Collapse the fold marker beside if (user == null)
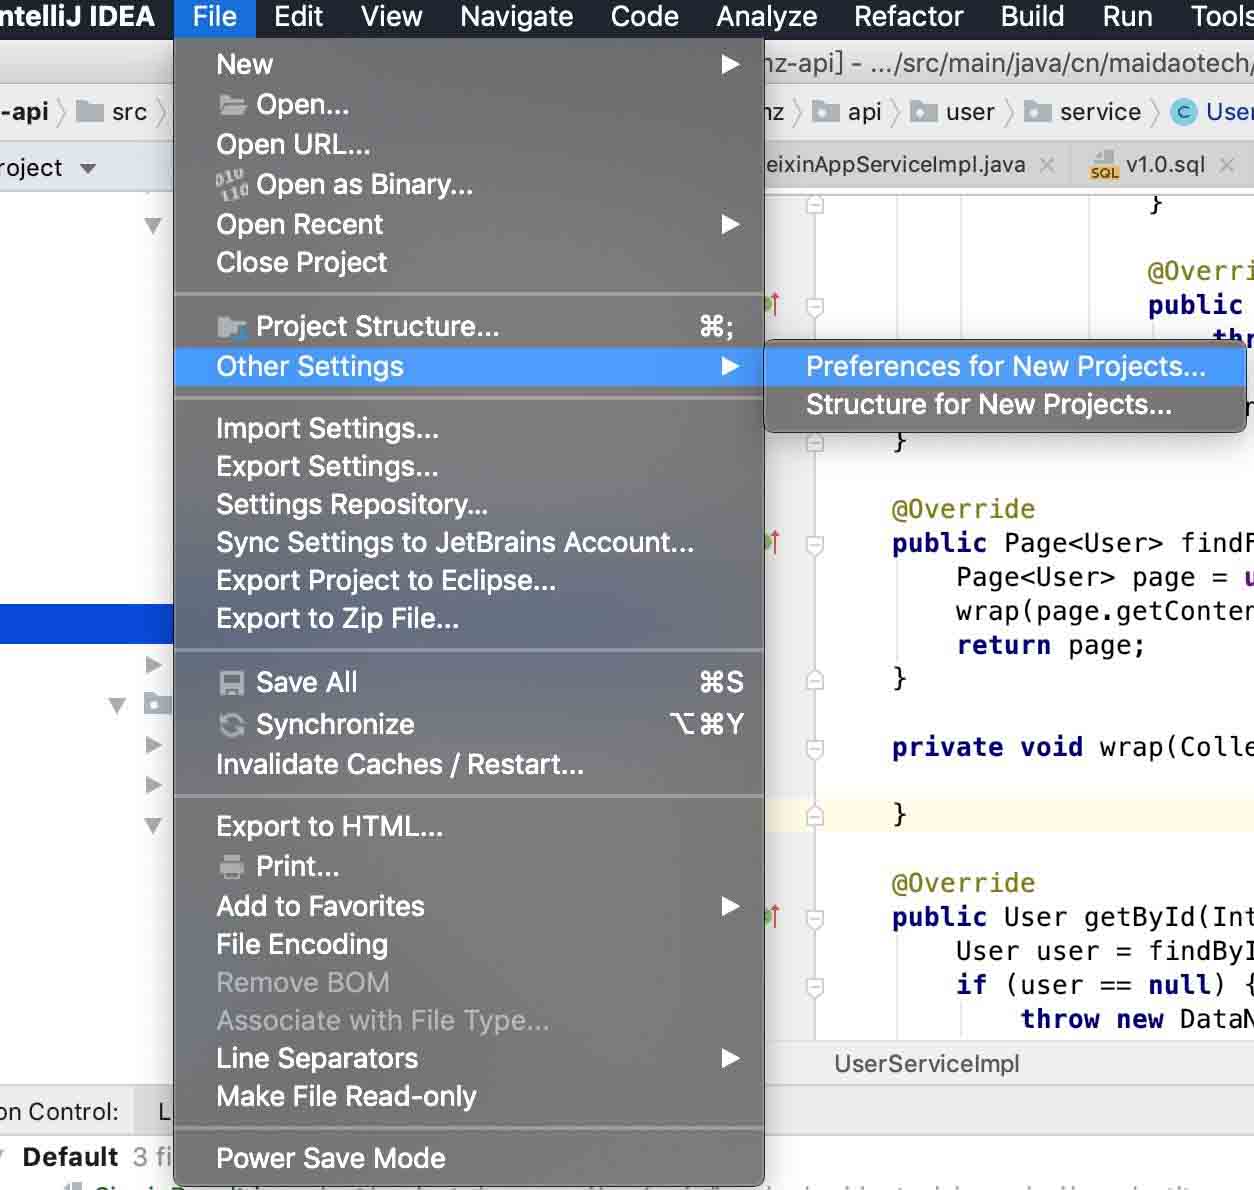 pyautogui.click(x=815, y=987)
